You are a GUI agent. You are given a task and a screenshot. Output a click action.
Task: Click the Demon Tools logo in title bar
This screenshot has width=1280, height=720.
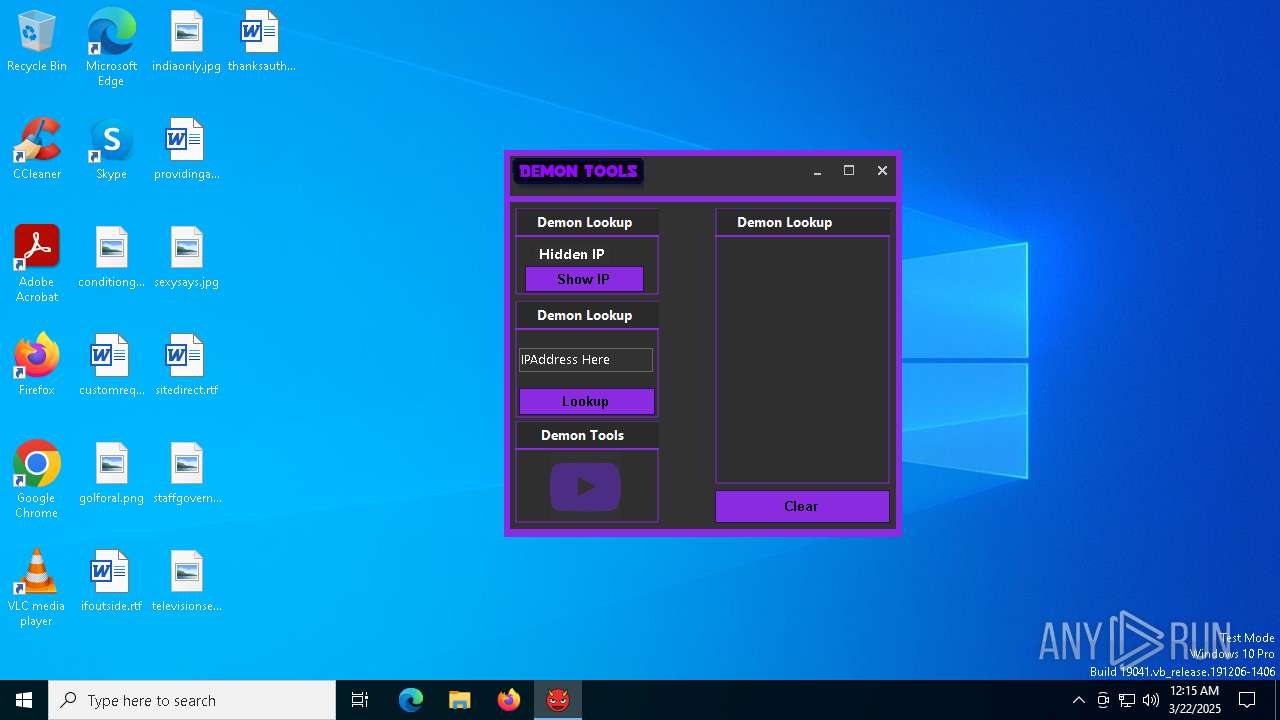click(578, 172)
